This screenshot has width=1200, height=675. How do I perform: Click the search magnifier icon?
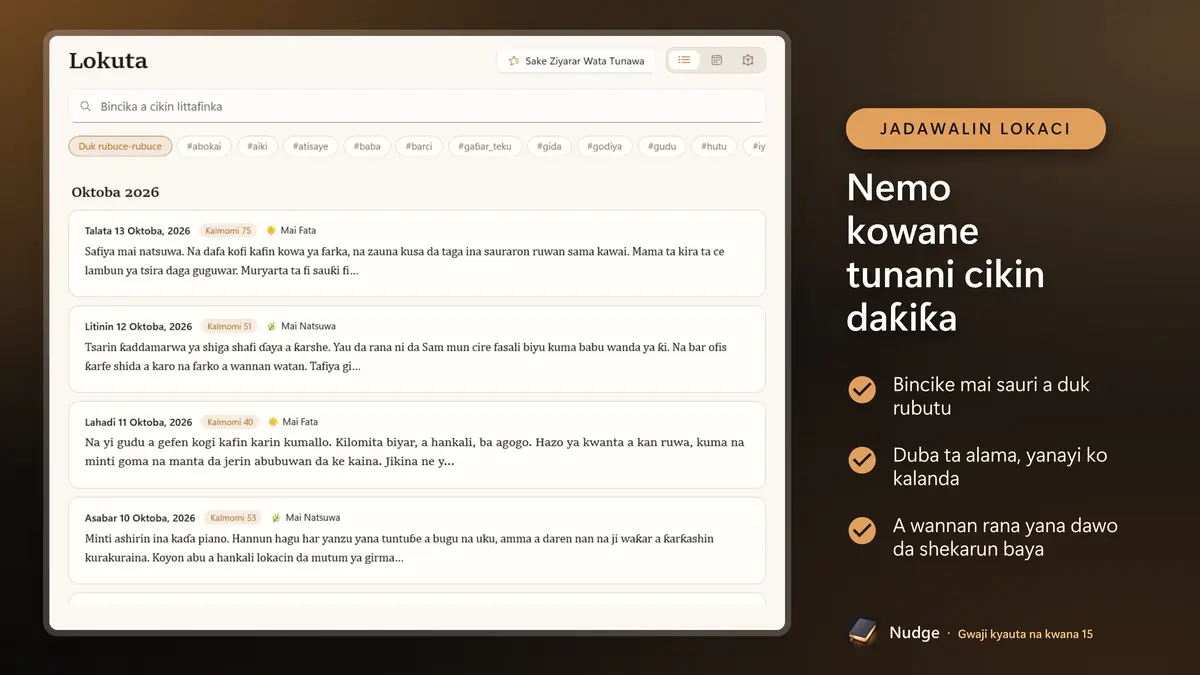pyautogui.click(x=86, y=106)
